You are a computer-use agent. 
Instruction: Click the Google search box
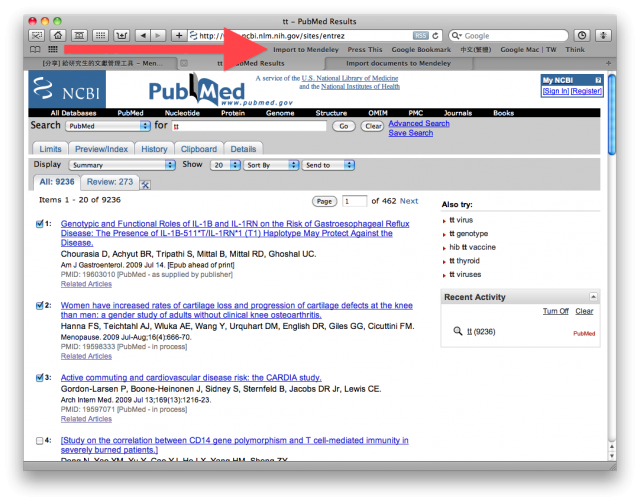click(x=508, y=36)
